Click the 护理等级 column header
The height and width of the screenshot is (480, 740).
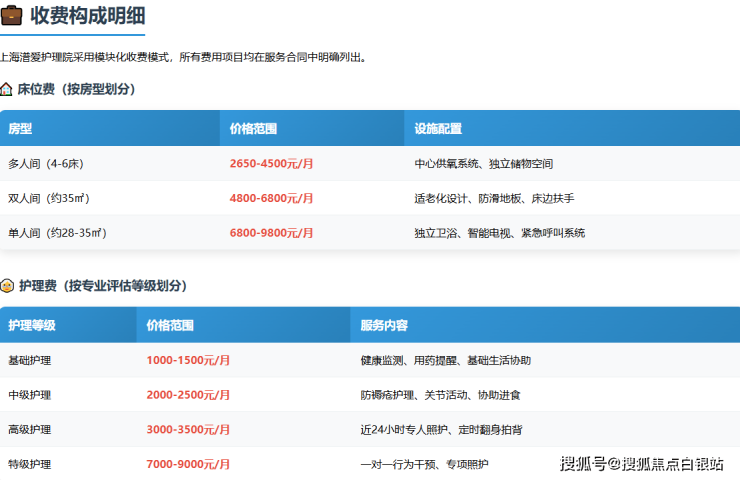click(31, 325)
